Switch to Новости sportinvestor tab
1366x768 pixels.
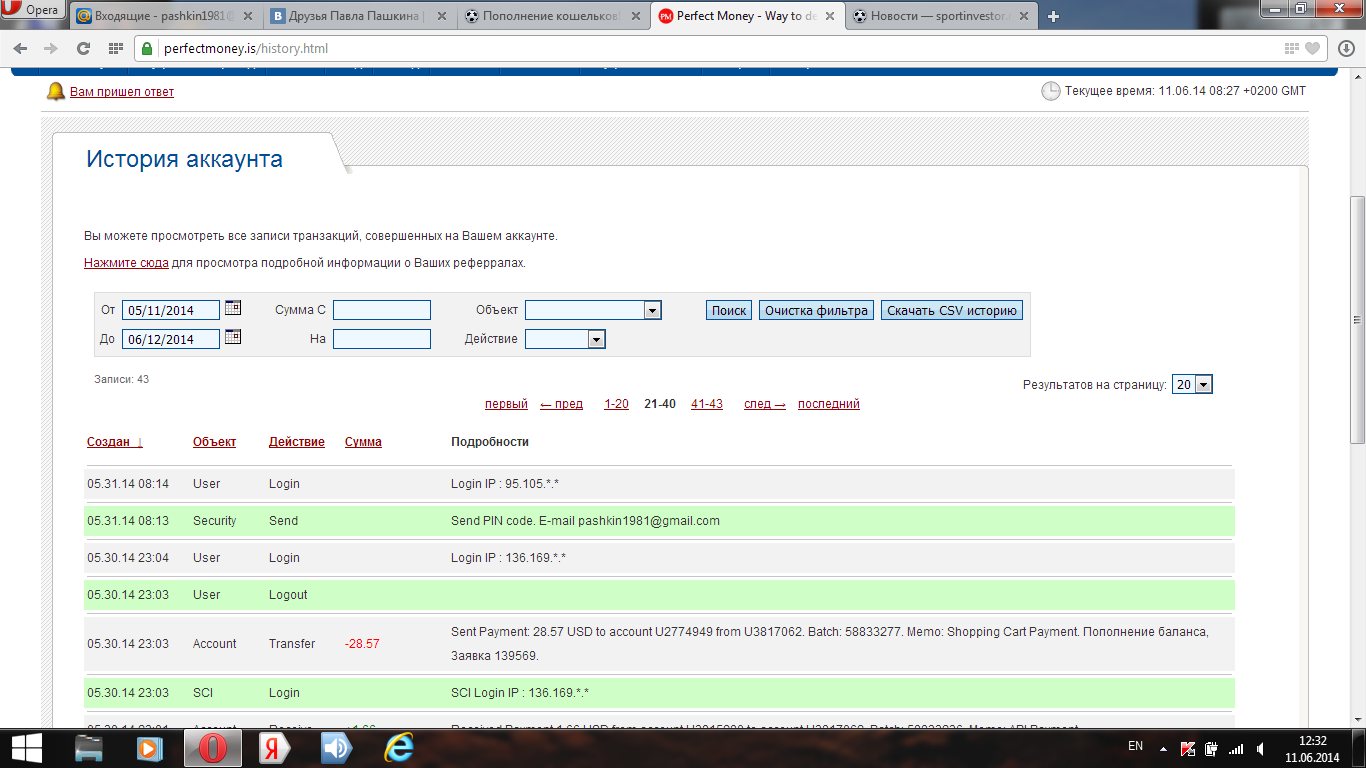coord(940,16)
